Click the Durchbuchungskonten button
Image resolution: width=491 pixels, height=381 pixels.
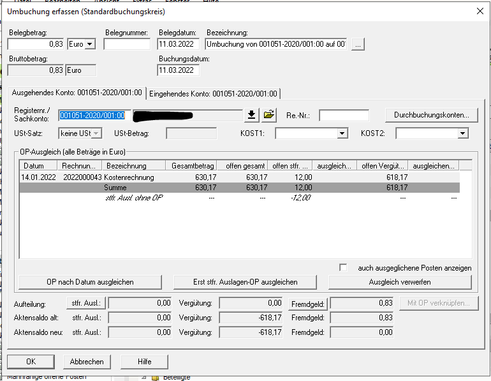coord(431,115)
